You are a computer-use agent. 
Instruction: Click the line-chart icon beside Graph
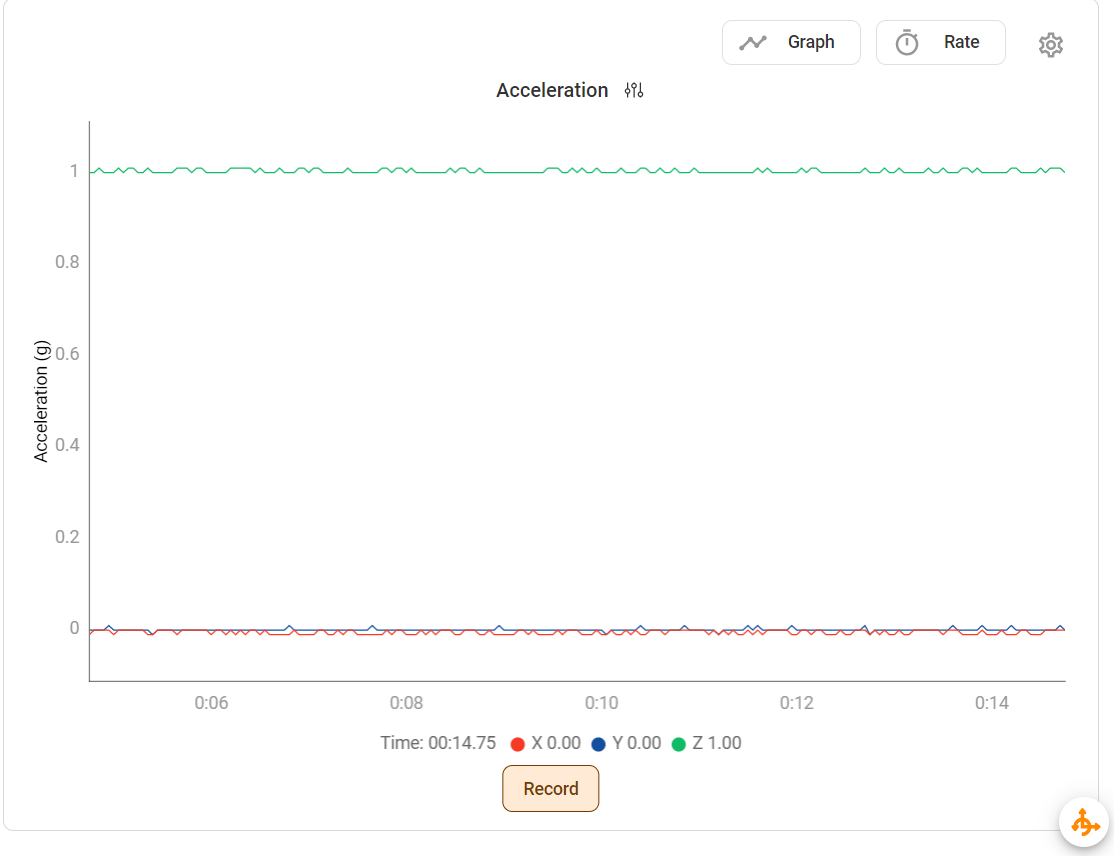(x=753, y=42)
